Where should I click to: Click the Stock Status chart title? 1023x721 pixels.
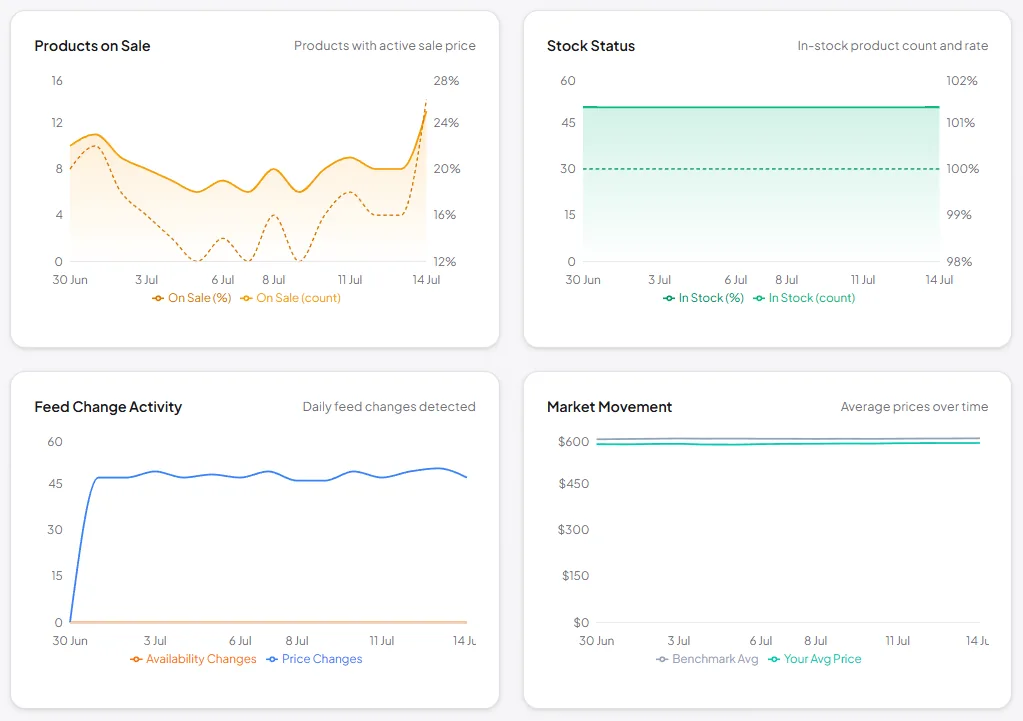(591, 46)
